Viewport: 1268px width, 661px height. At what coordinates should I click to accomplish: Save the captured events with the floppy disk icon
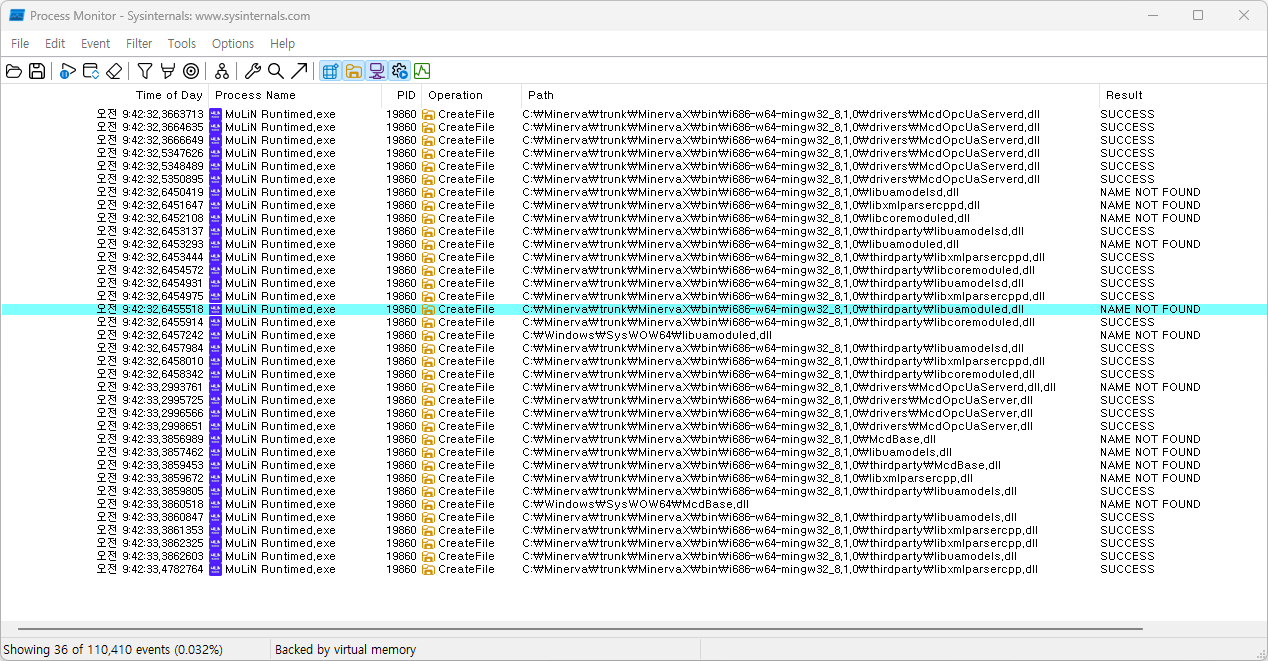(x=37, y=71)
